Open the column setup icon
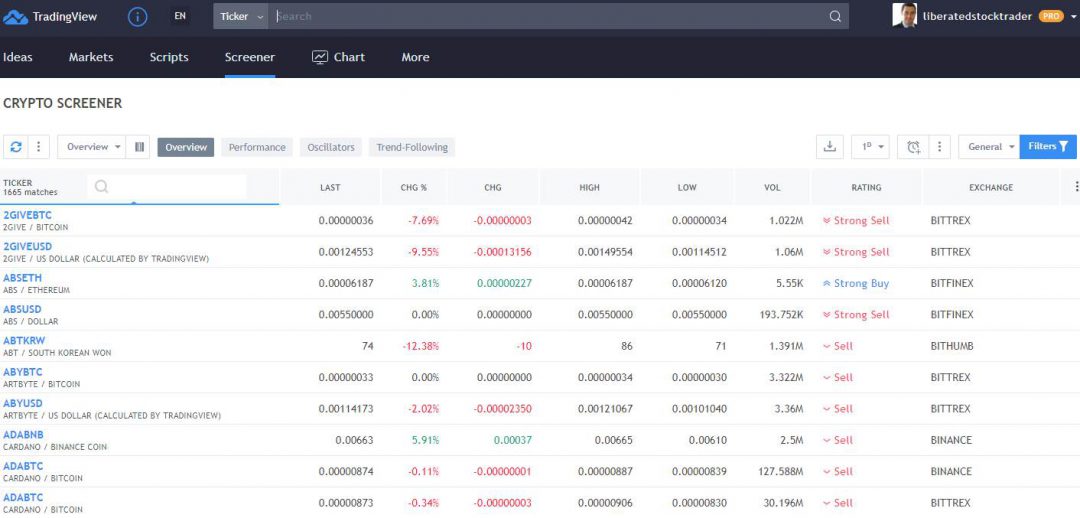Screen dimensions: 1080x518 click(139, 147)
